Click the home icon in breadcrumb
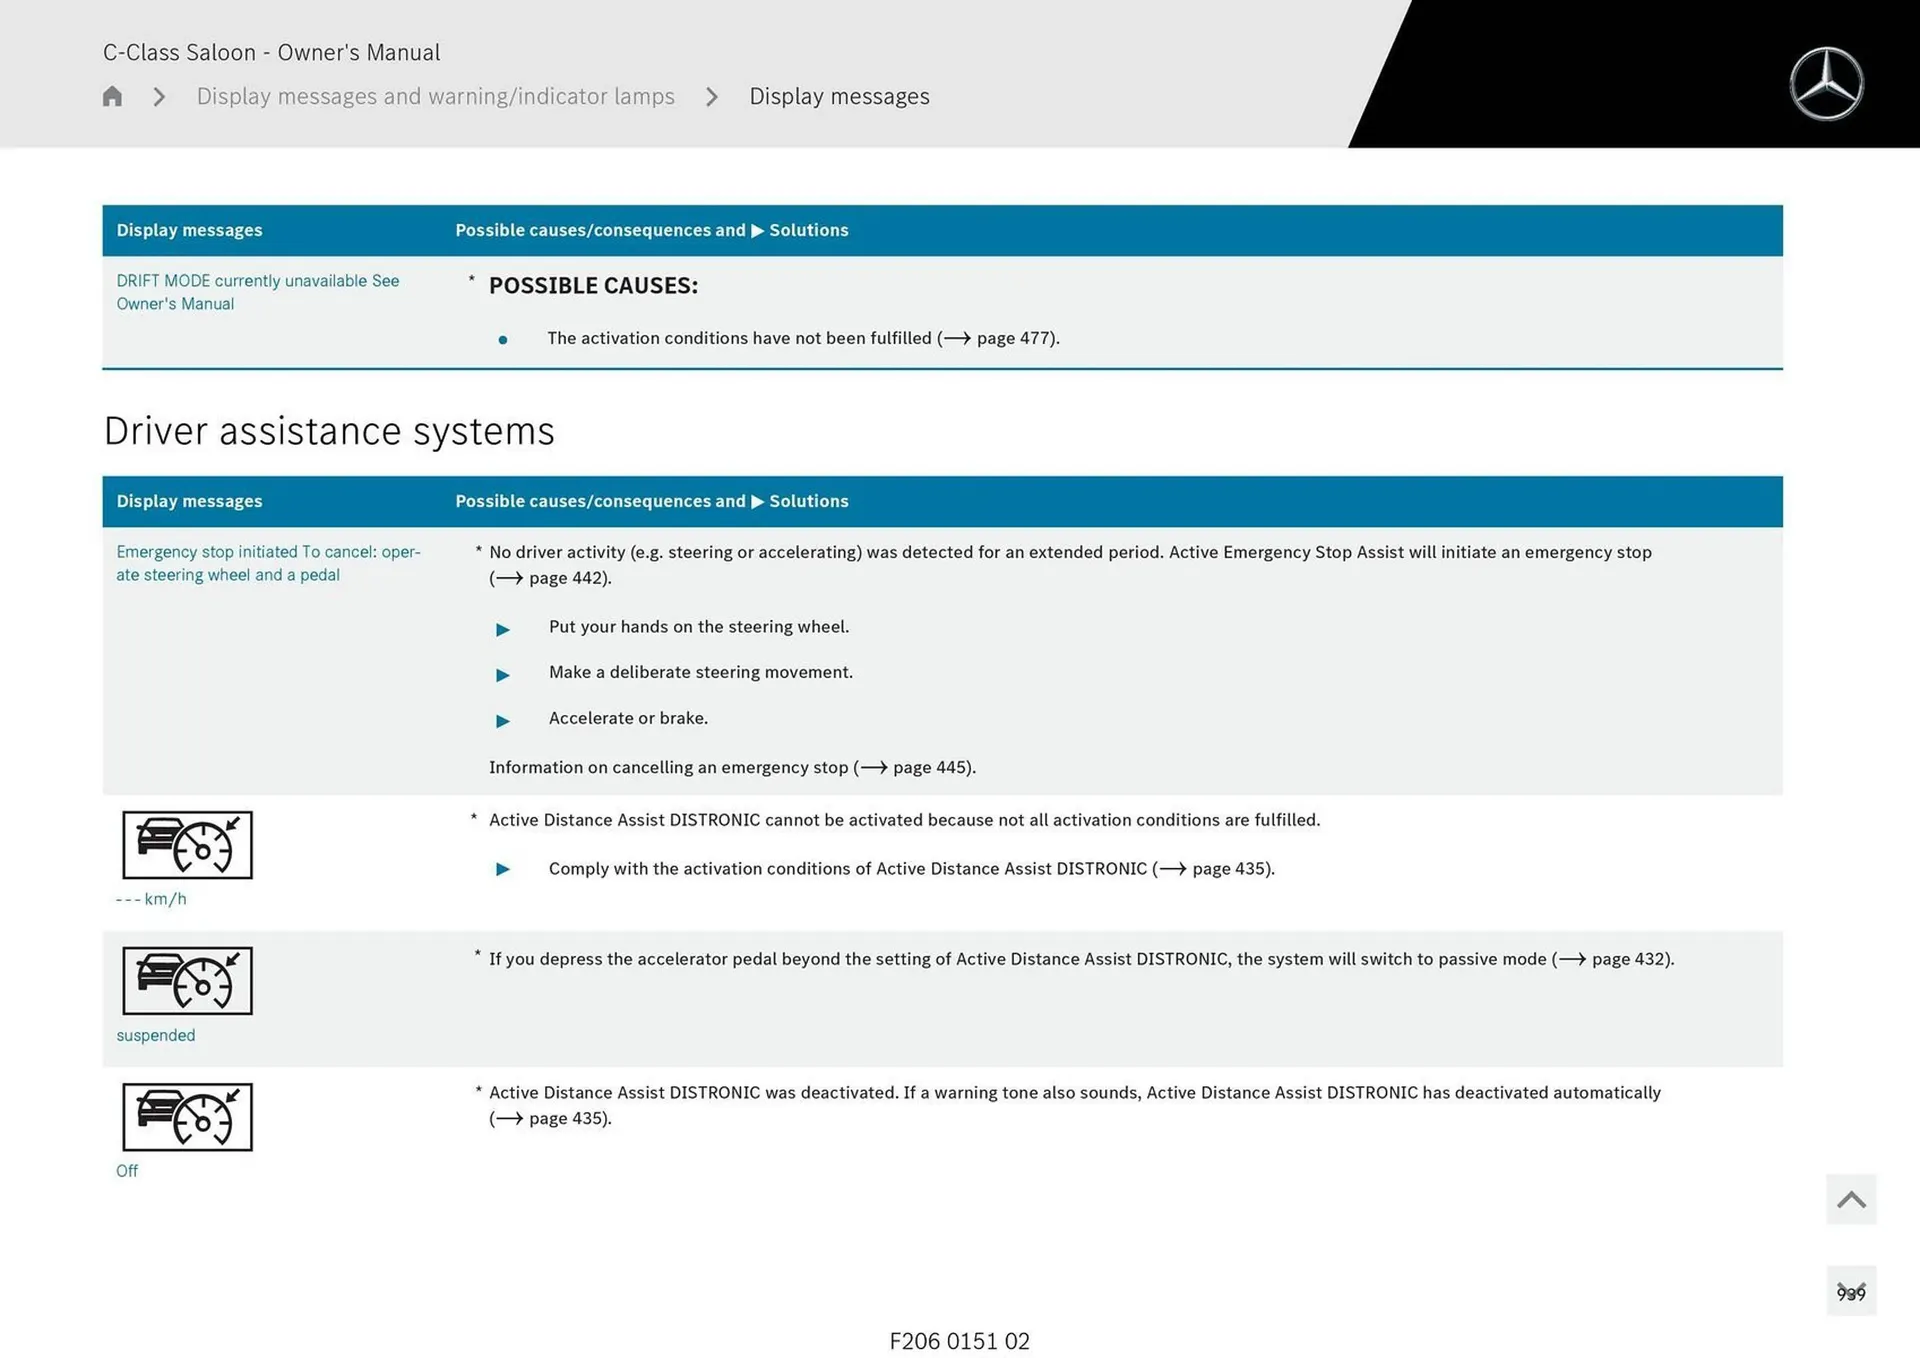This screenshot has height=1358, width=1920. tap(112, 96)
